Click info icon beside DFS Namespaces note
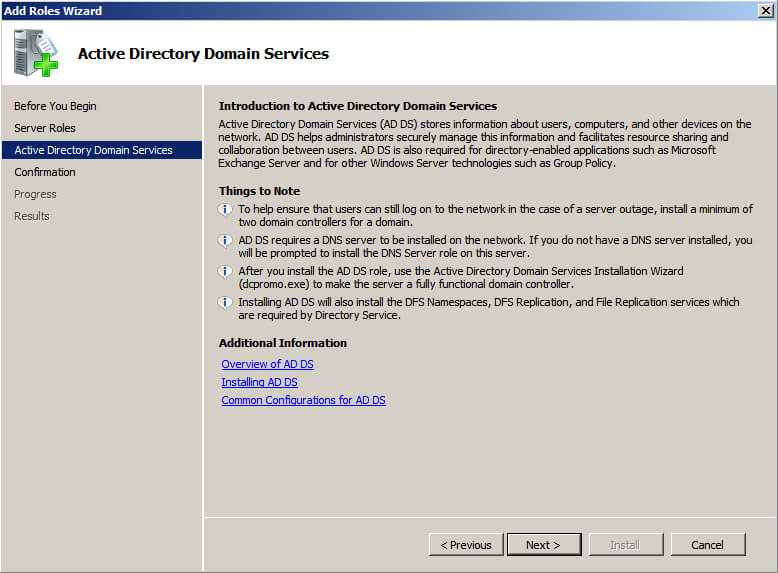Viewport: 778px width, 573px height. pos(225,302)
